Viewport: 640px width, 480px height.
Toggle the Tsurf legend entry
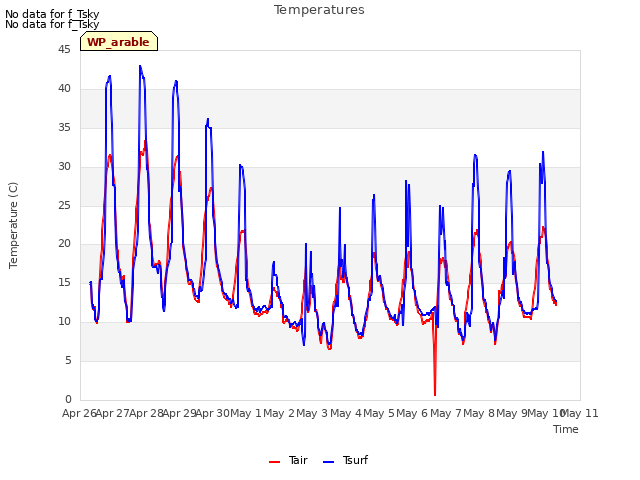[345, 460]
